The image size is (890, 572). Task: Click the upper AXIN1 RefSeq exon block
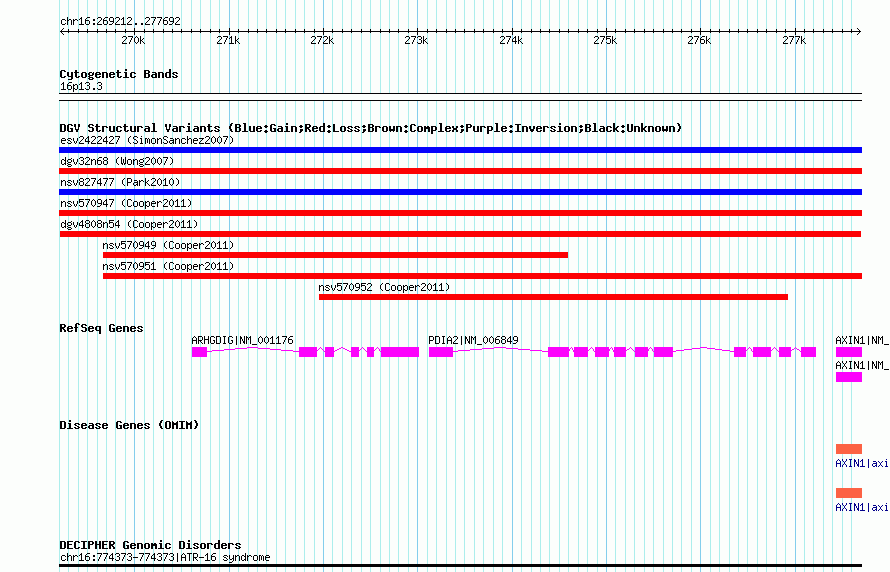coord(849,352)
